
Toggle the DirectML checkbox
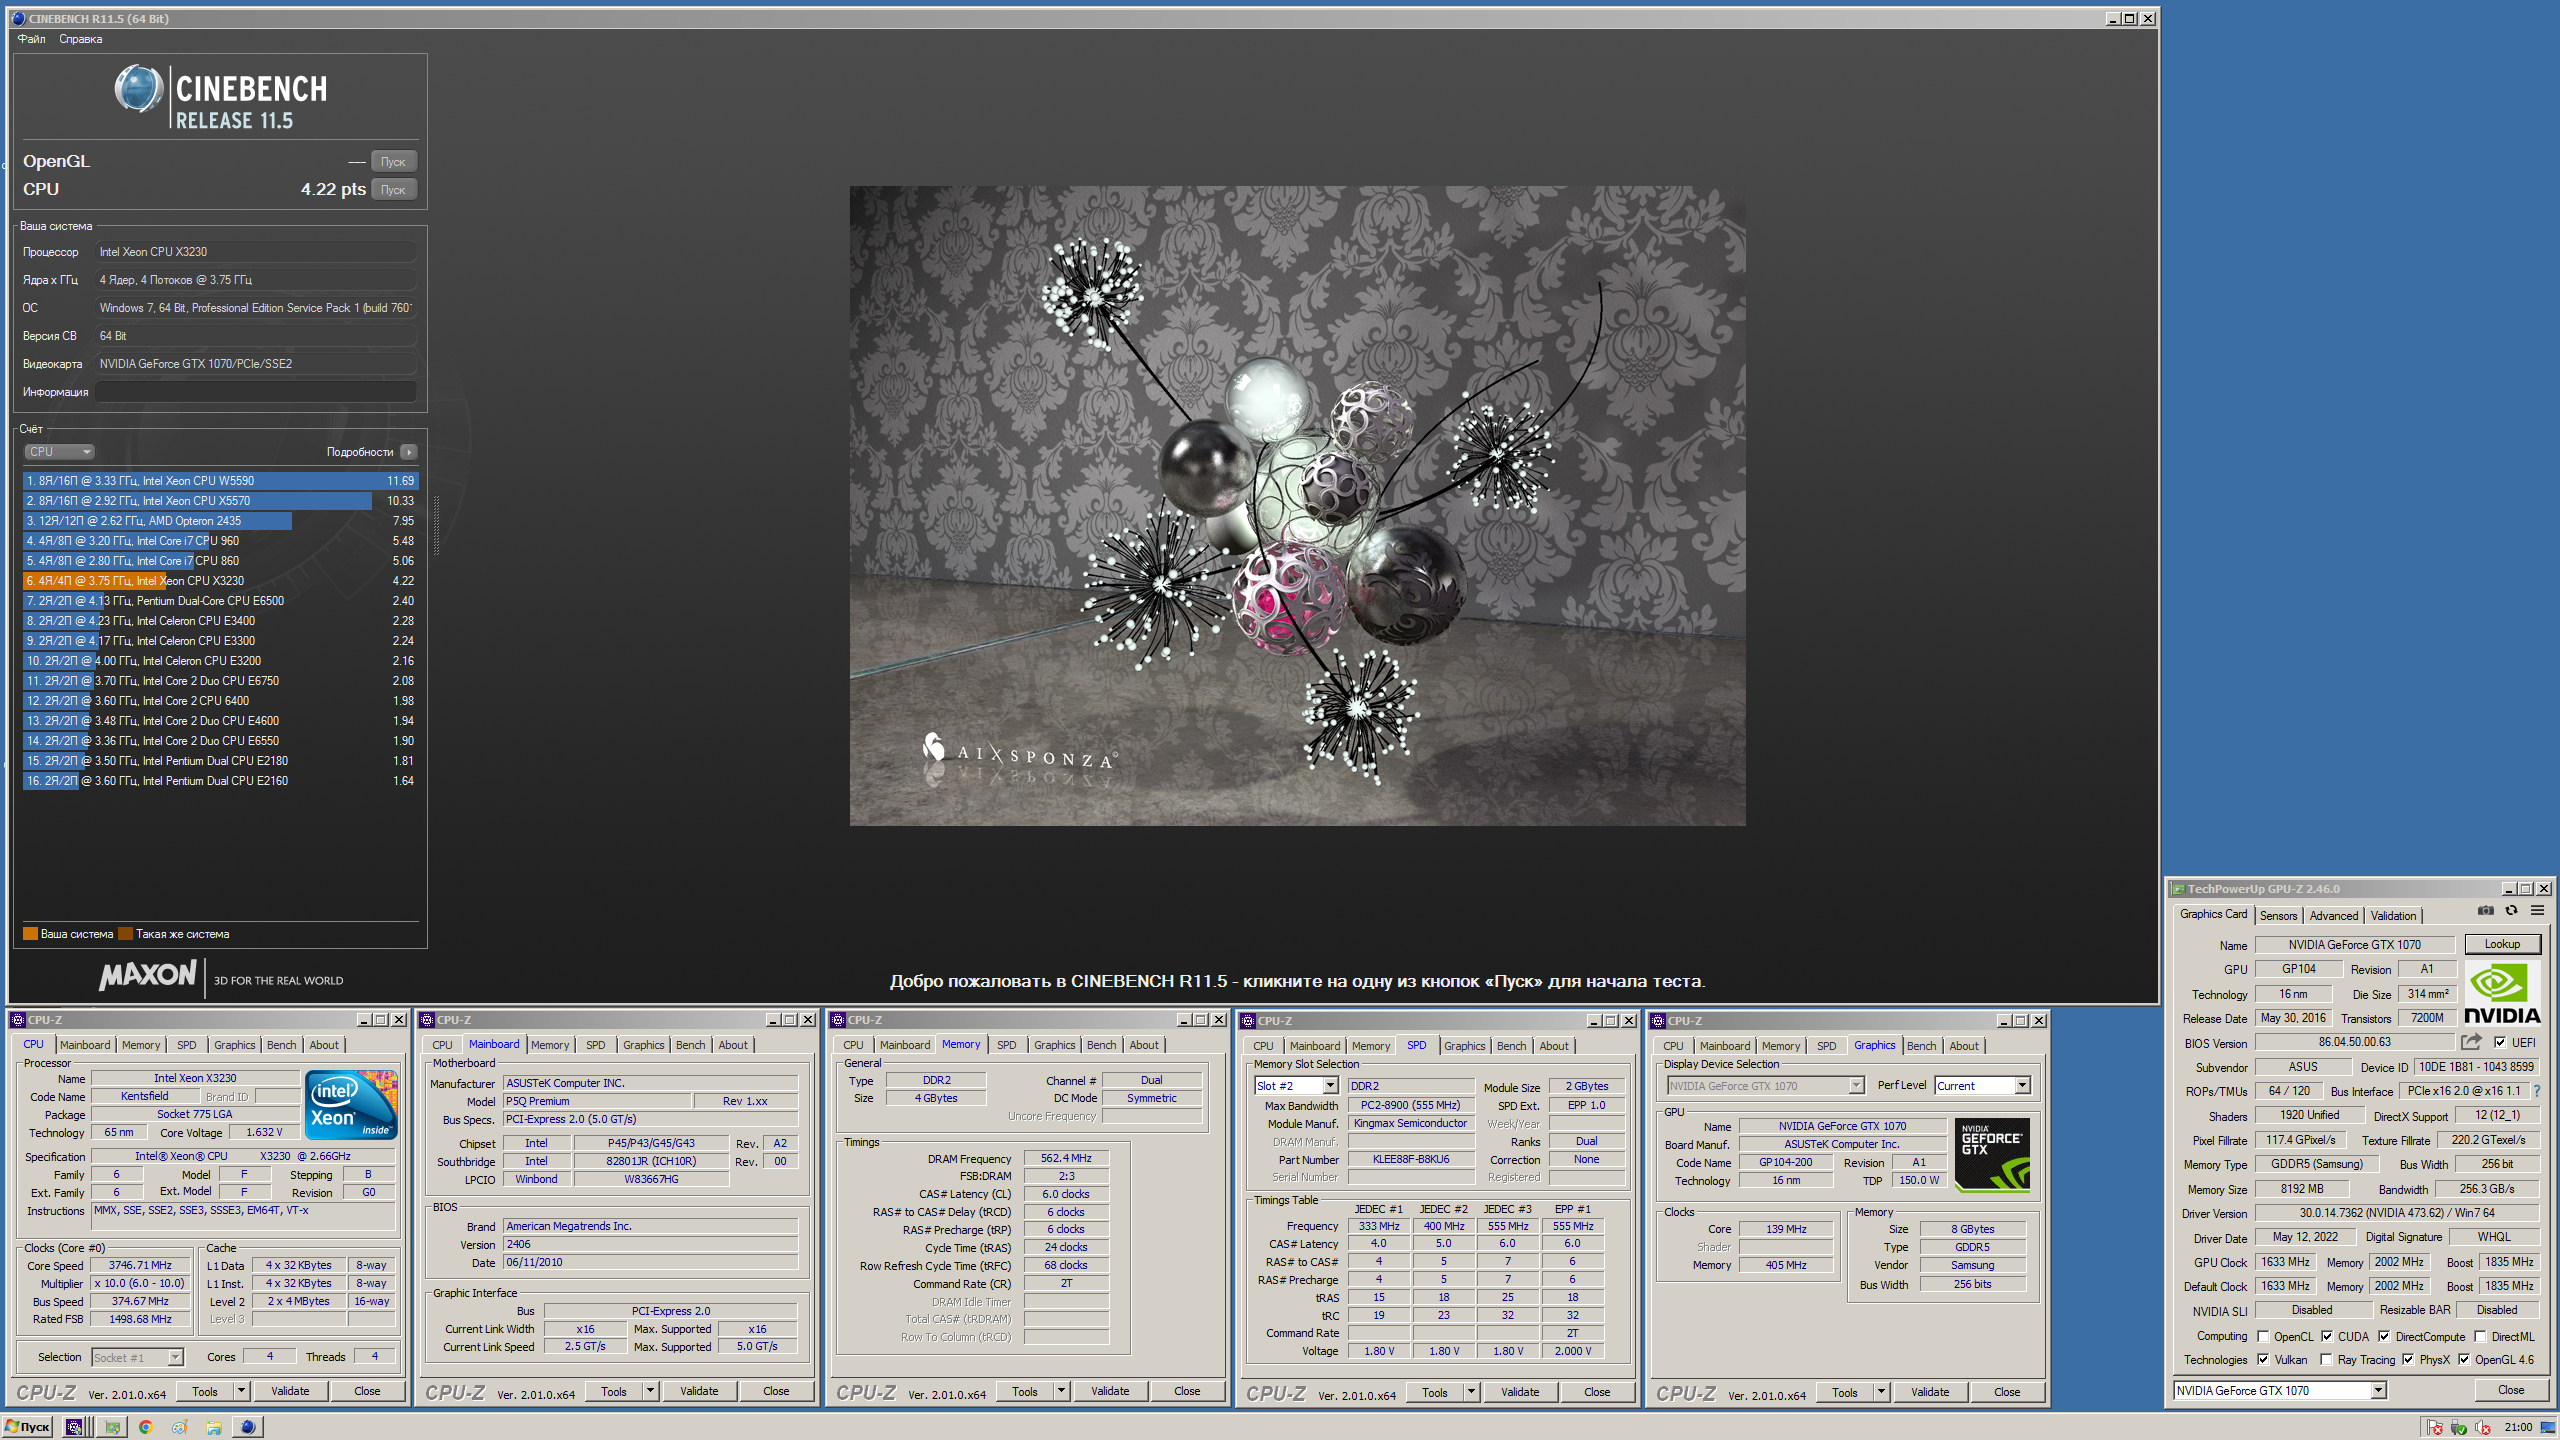coord(2480,1336)
